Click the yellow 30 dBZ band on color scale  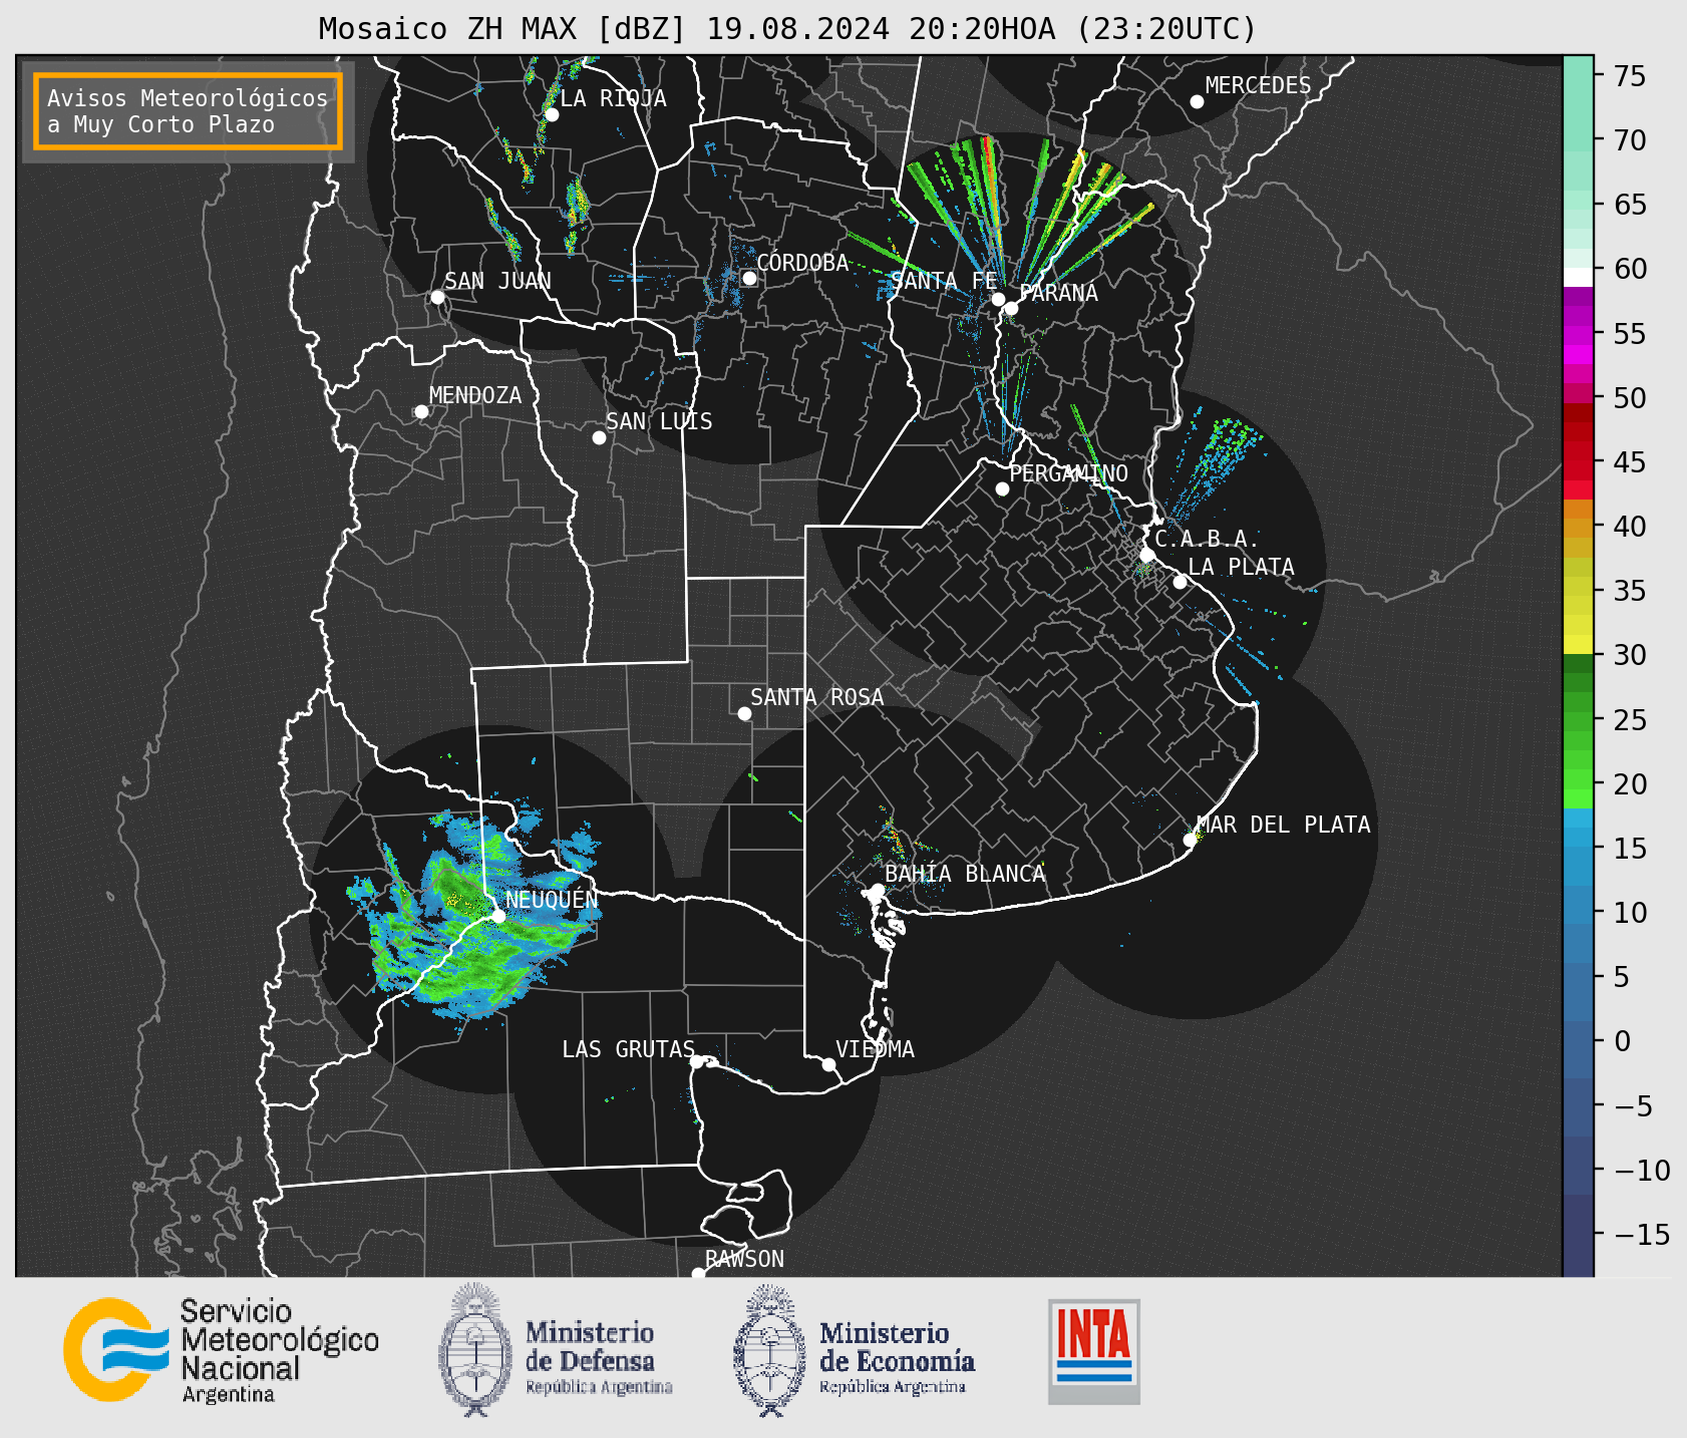tap(1577, 645)
